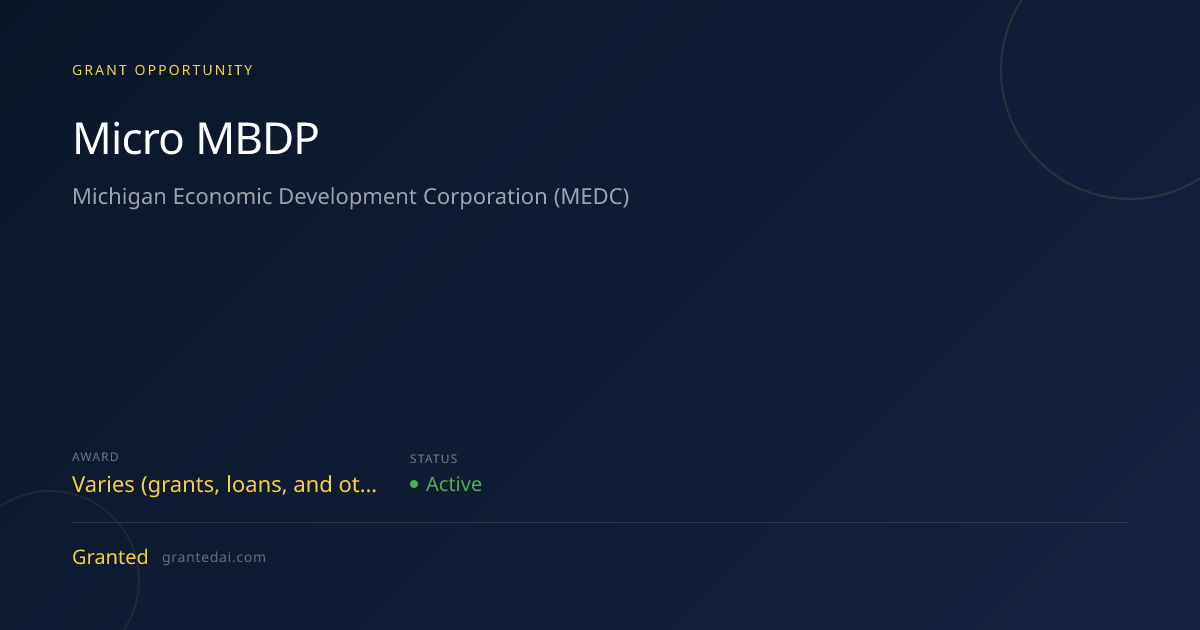
Task: Select the 'GRANT OPPORTUNITY' label
Action: [163, 70]
